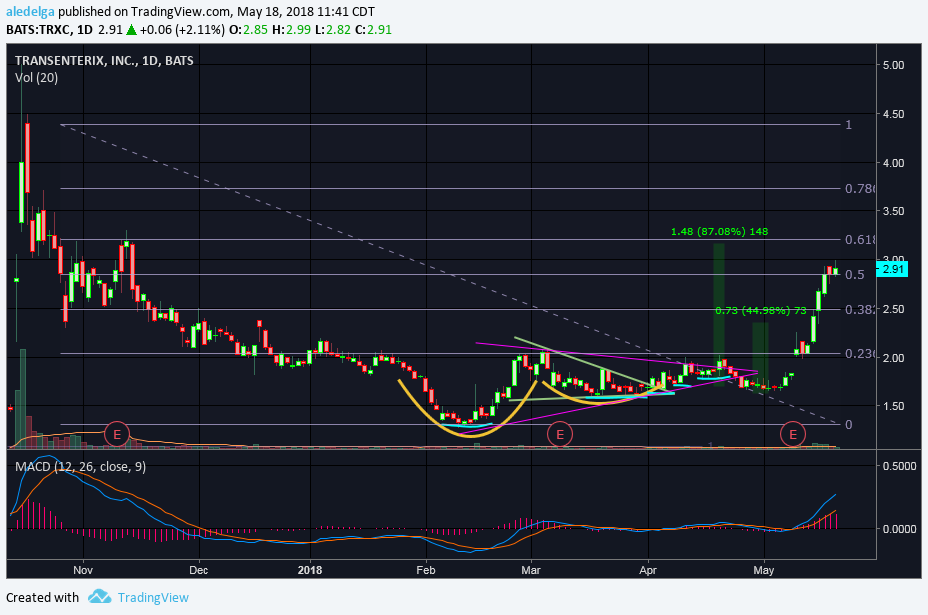This screenshot has height=615, width=928.
Task: Click the Fibonacci 0 level label
Action: coord(849,424)
